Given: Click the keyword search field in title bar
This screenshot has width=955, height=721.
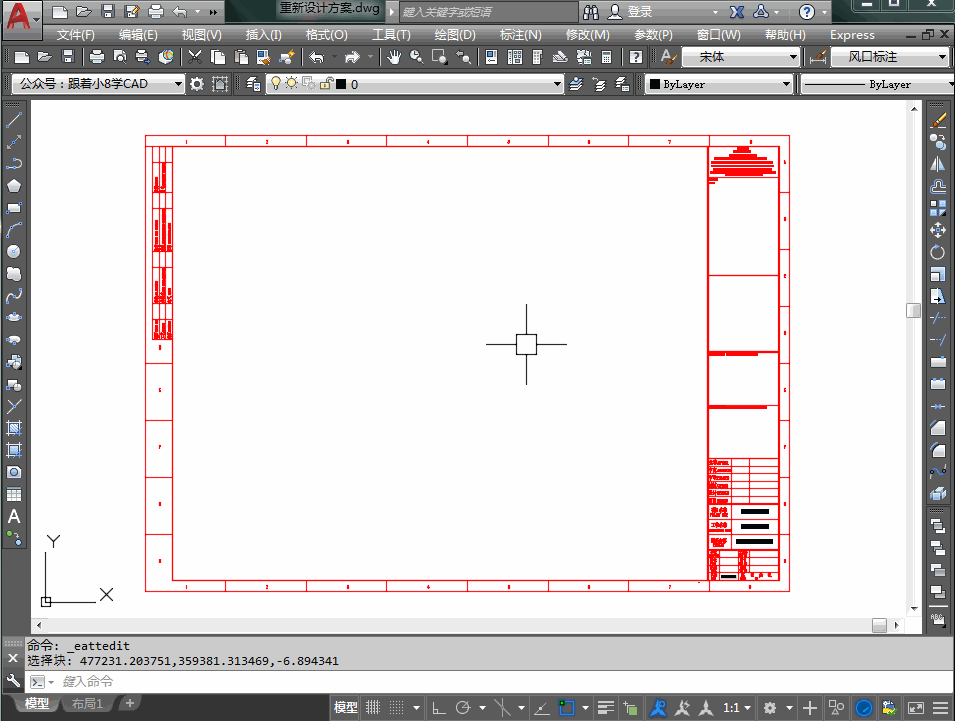Looking at the screenshot, I should pyautogui.click(x=488, y=12).
